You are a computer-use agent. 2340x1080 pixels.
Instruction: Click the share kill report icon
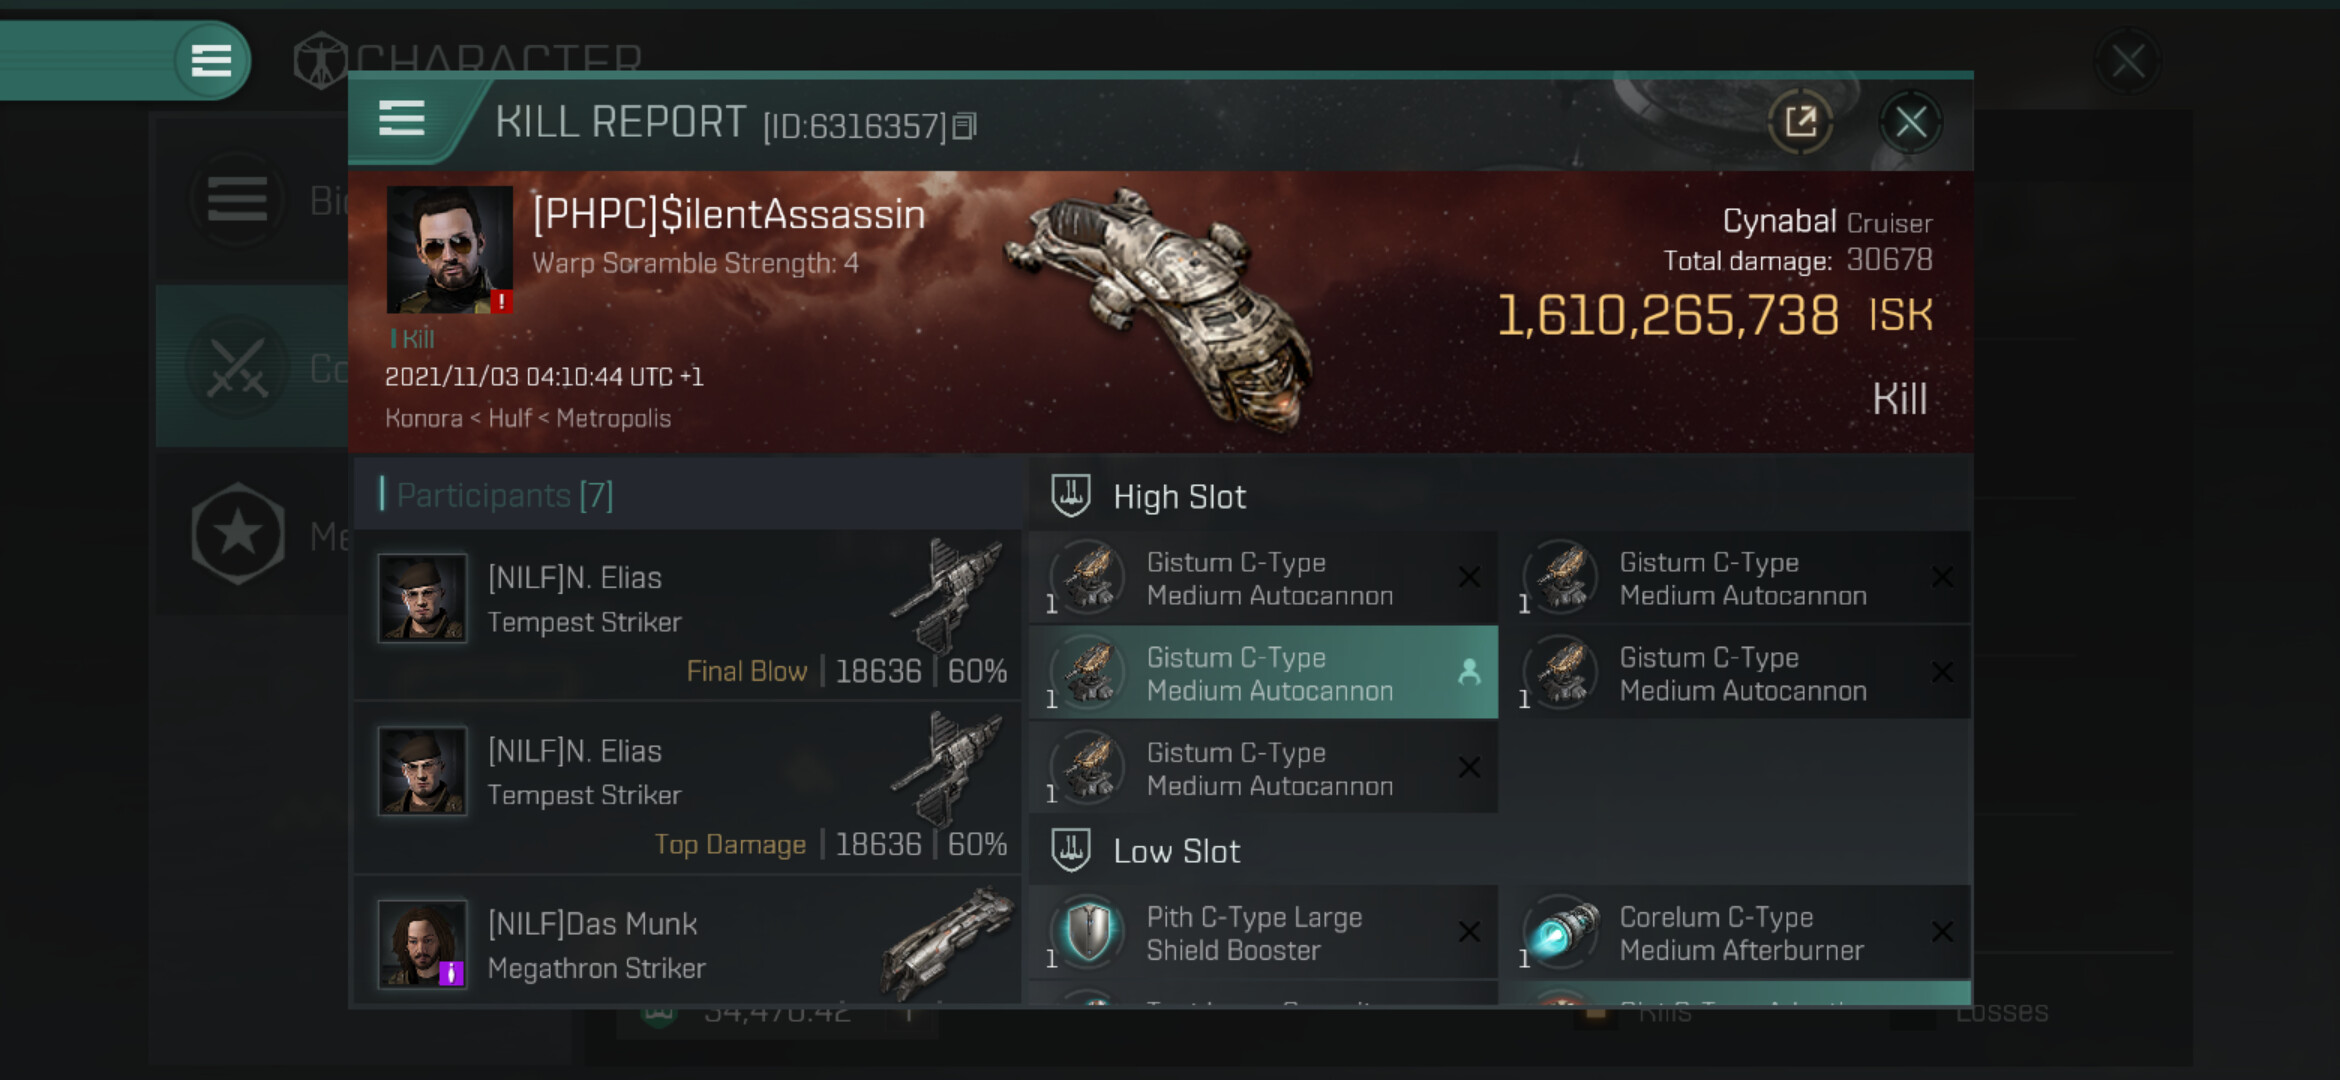1800,123
